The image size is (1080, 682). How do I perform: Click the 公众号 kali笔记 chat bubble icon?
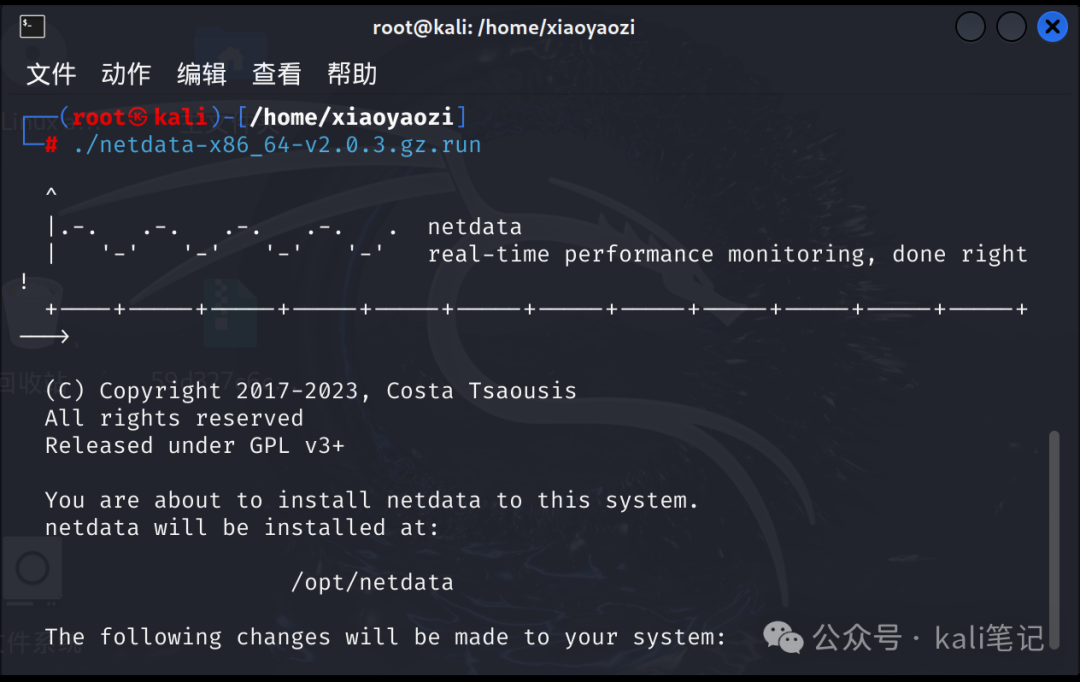[x=784, y=637]
